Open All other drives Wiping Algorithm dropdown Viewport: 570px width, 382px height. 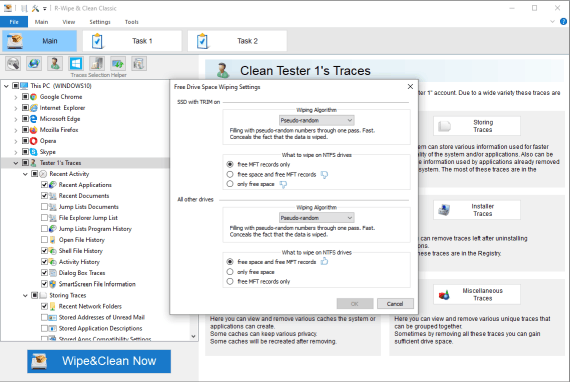pyautogui.click(x=317, y=218)
